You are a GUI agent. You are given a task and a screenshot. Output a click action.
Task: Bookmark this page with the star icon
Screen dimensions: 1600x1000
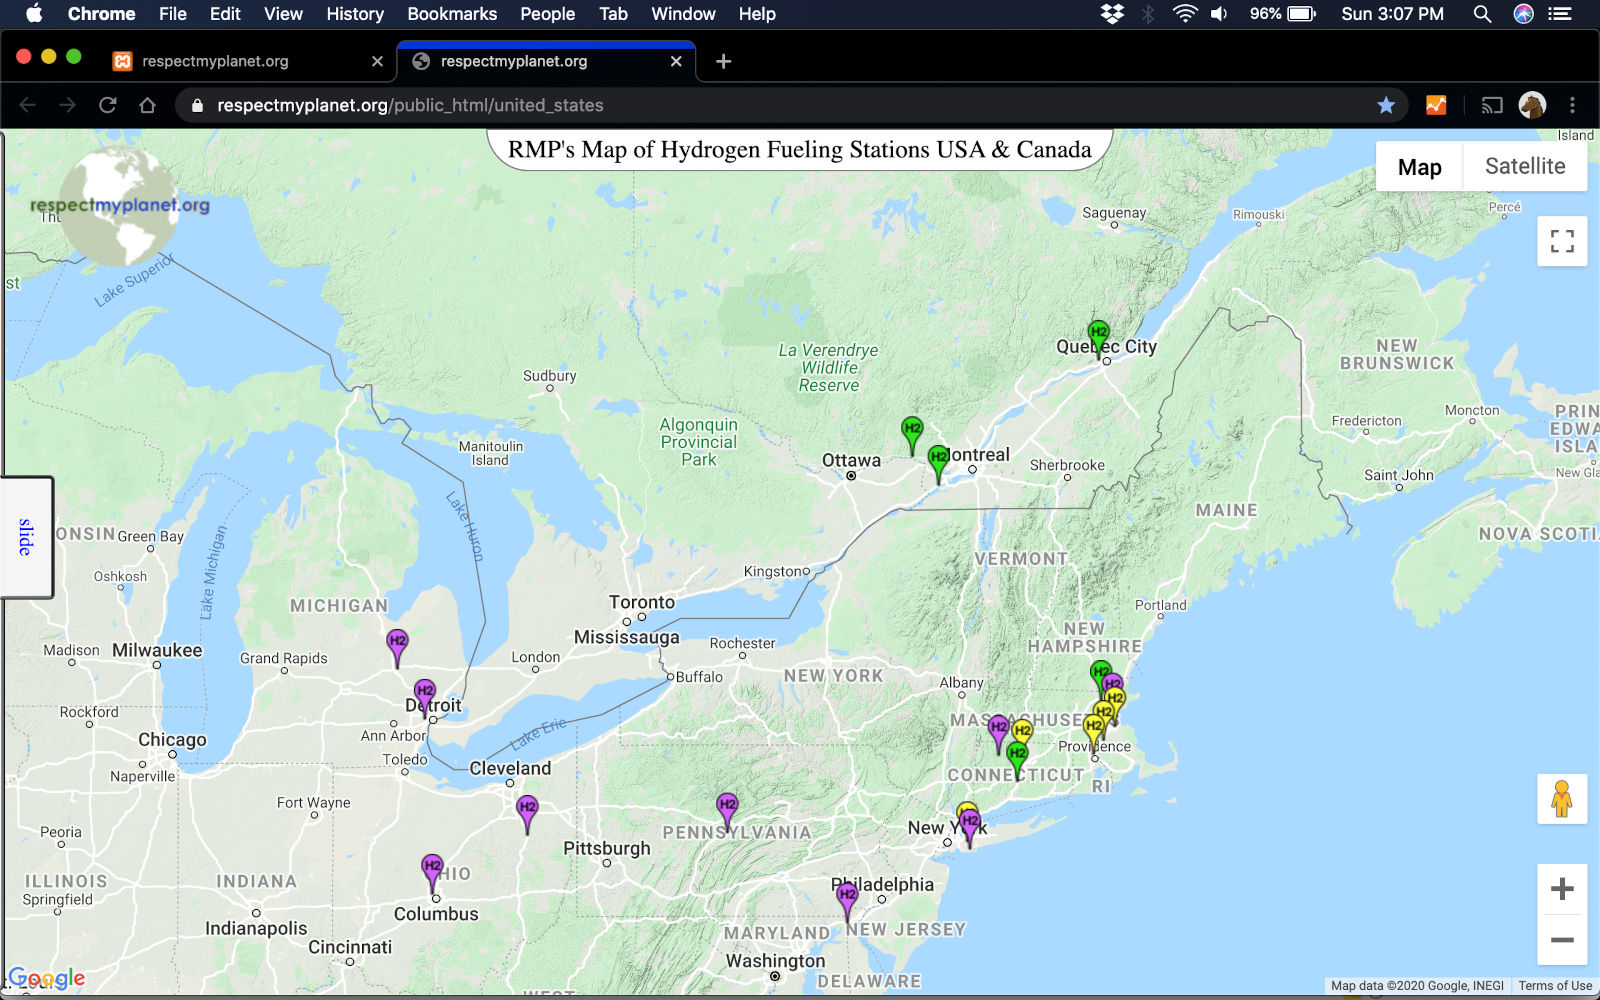click(1385, 105)
